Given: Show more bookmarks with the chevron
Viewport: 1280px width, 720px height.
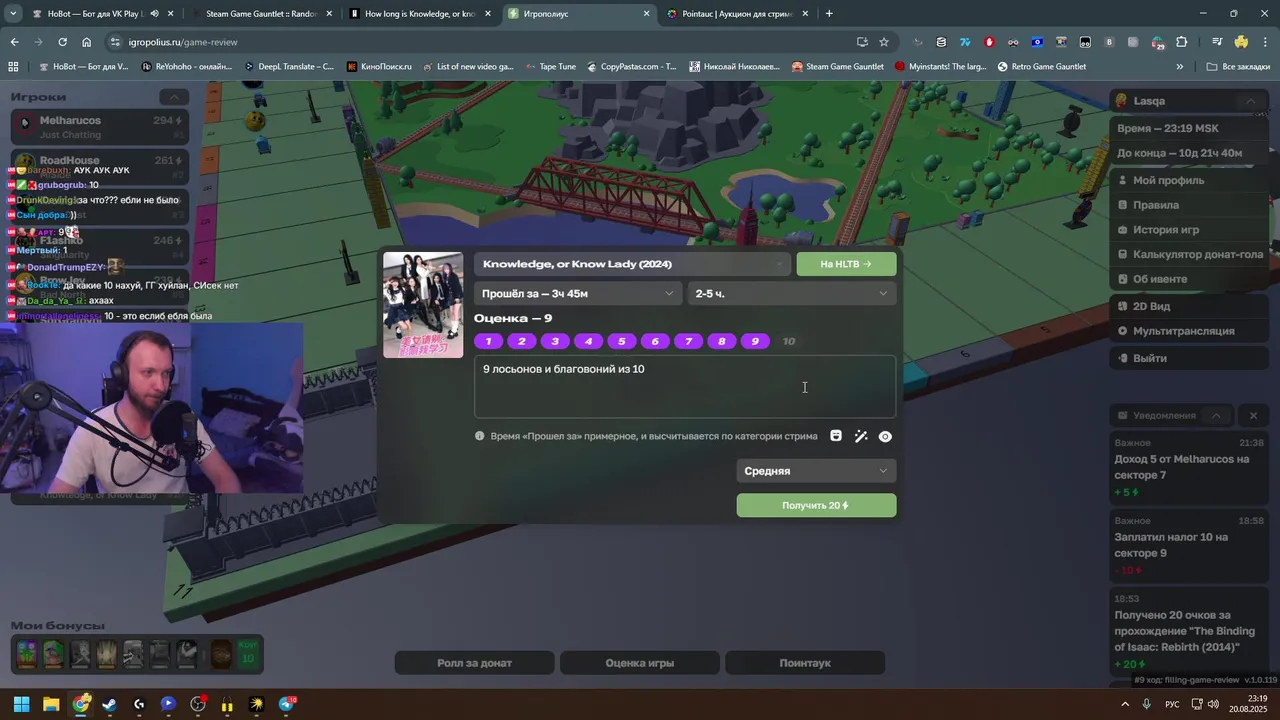Looking at the screenshot, I should [1180, 67].
